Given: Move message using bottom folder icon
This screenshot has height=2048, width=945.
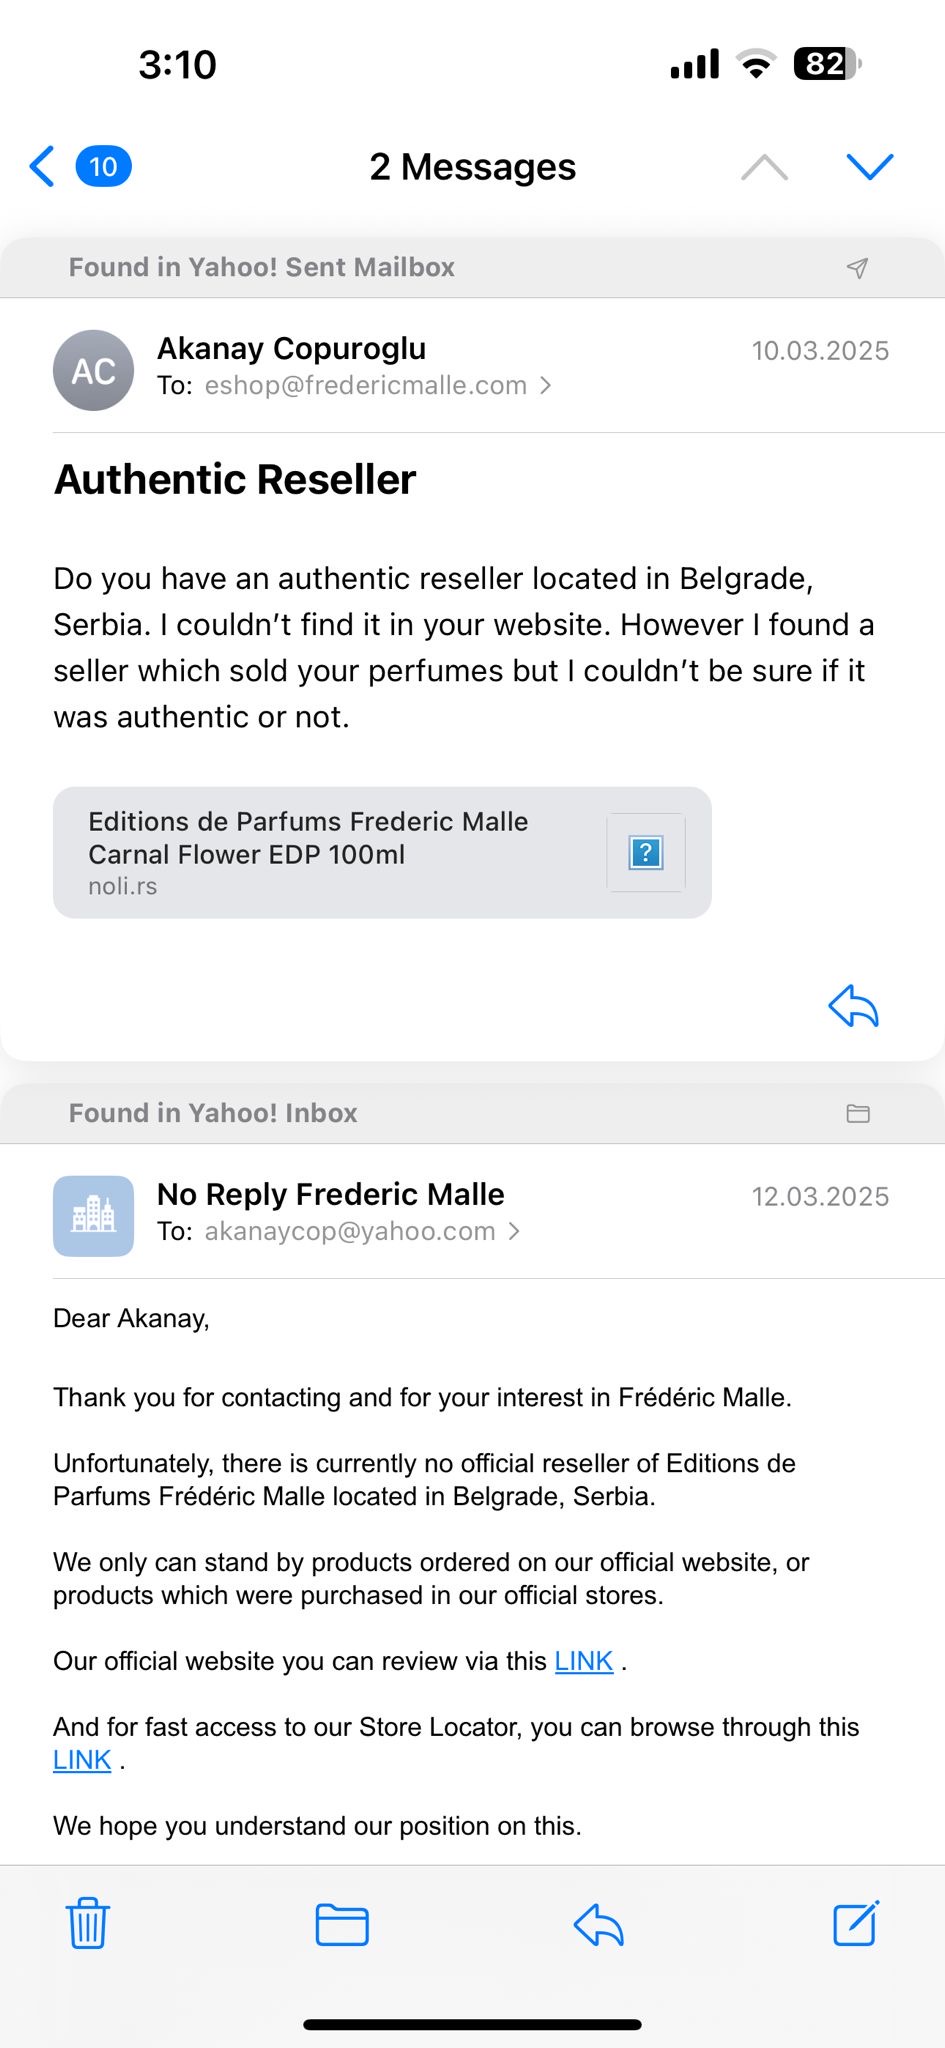Looking at the screenshot, I should coord(342,1924).
